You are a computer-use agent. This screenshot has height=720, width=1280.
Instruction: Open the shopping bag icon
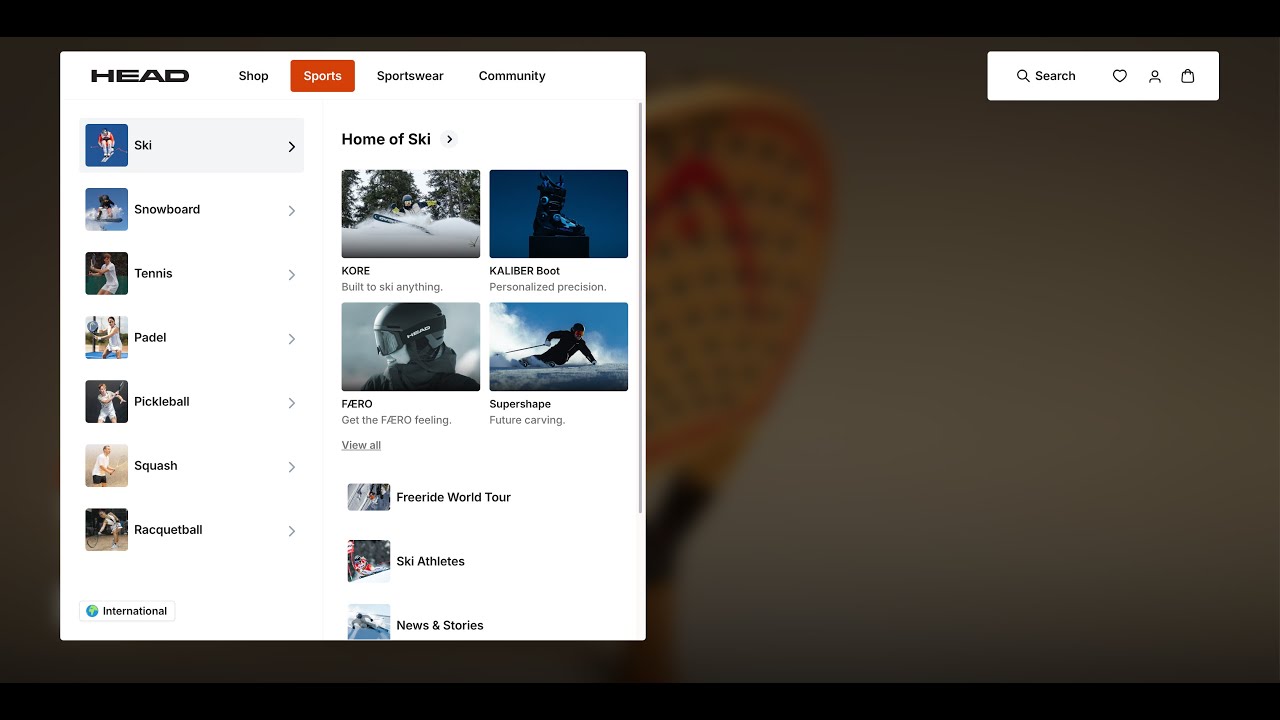coord(1188,76)
